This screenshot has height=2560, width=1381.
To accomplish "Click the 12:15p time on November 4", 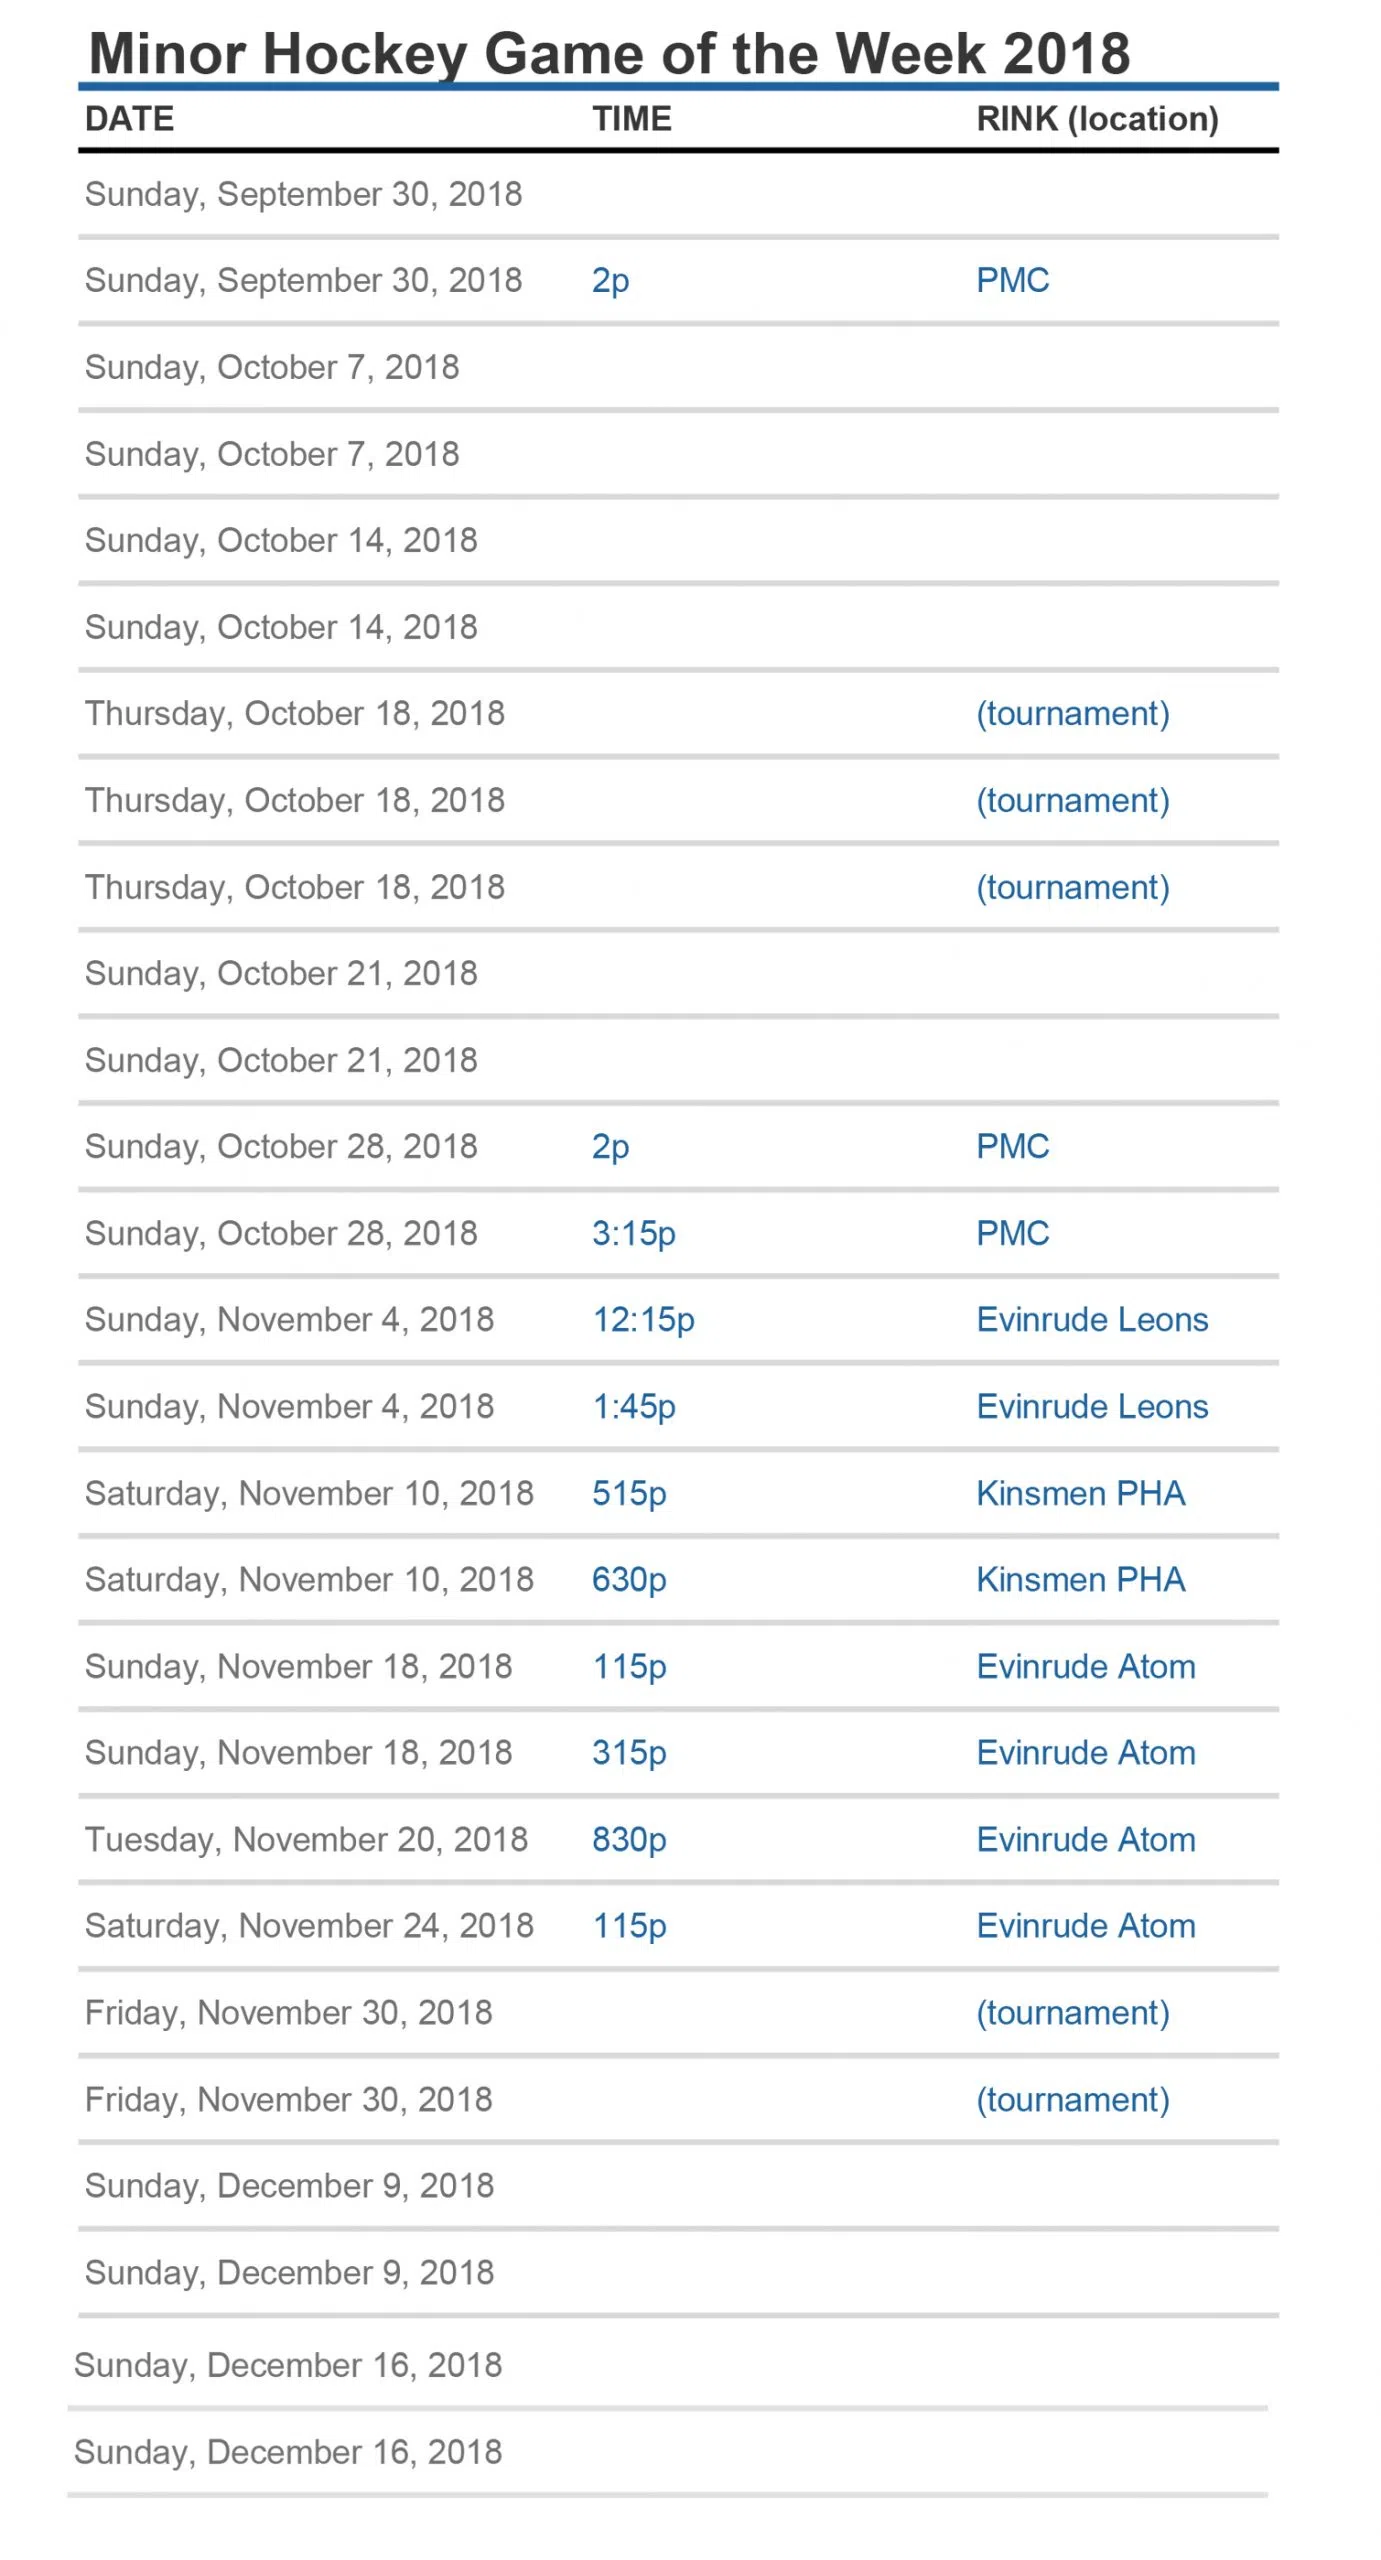I will click(x=643, y=1320).
